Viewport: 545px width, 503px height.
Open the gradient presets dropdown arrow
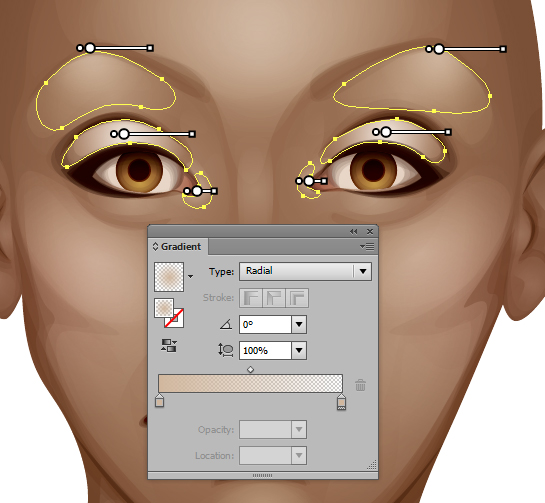coord(190,277)
